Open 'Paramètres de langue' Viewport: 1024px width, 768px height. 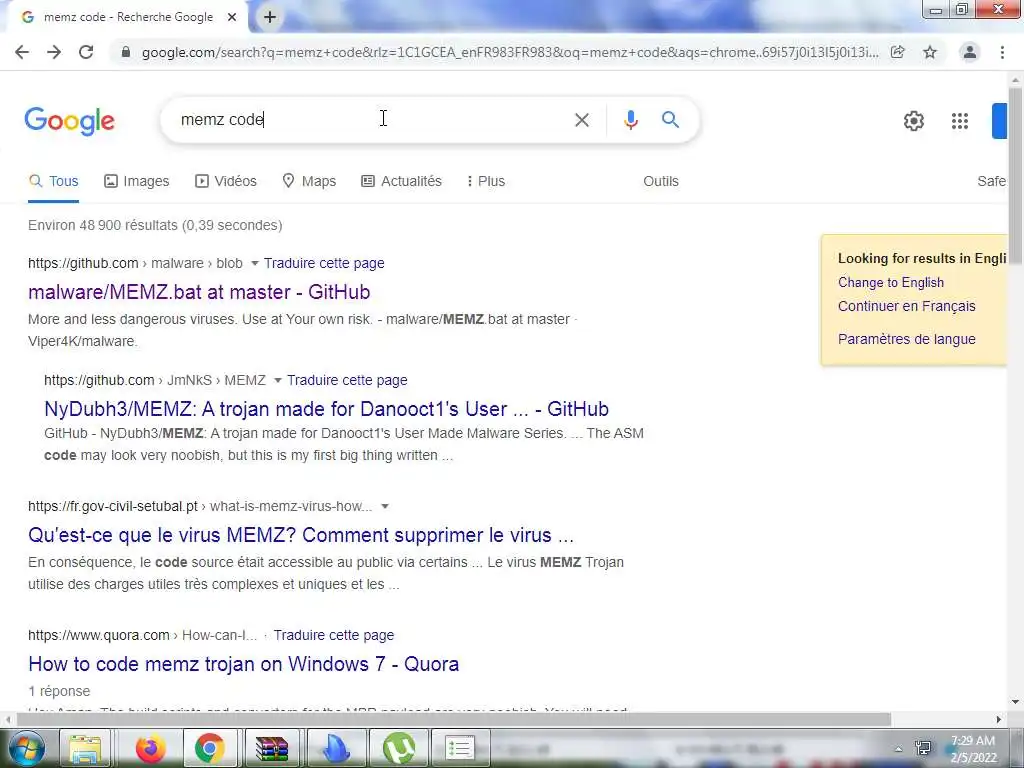click(906, 339)
